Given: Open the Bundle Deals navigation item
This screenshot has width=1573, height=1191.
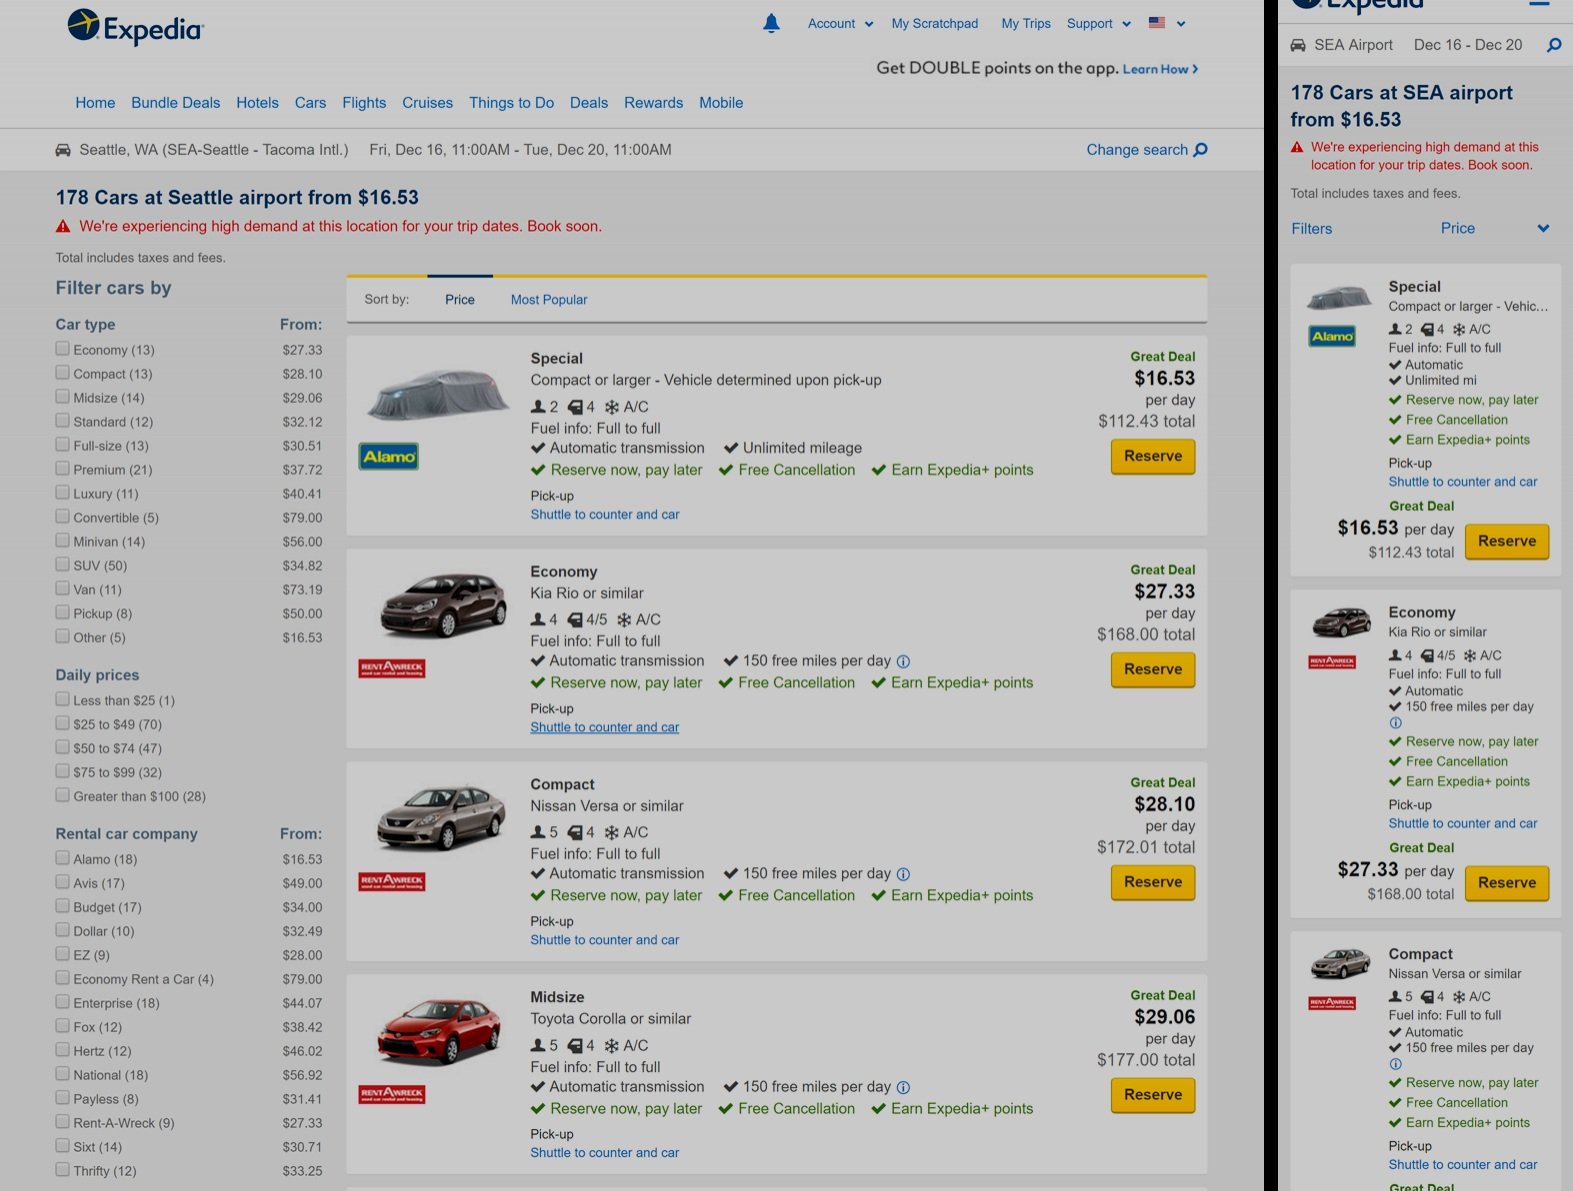Looking at the screenshot, I should [176, 103].
